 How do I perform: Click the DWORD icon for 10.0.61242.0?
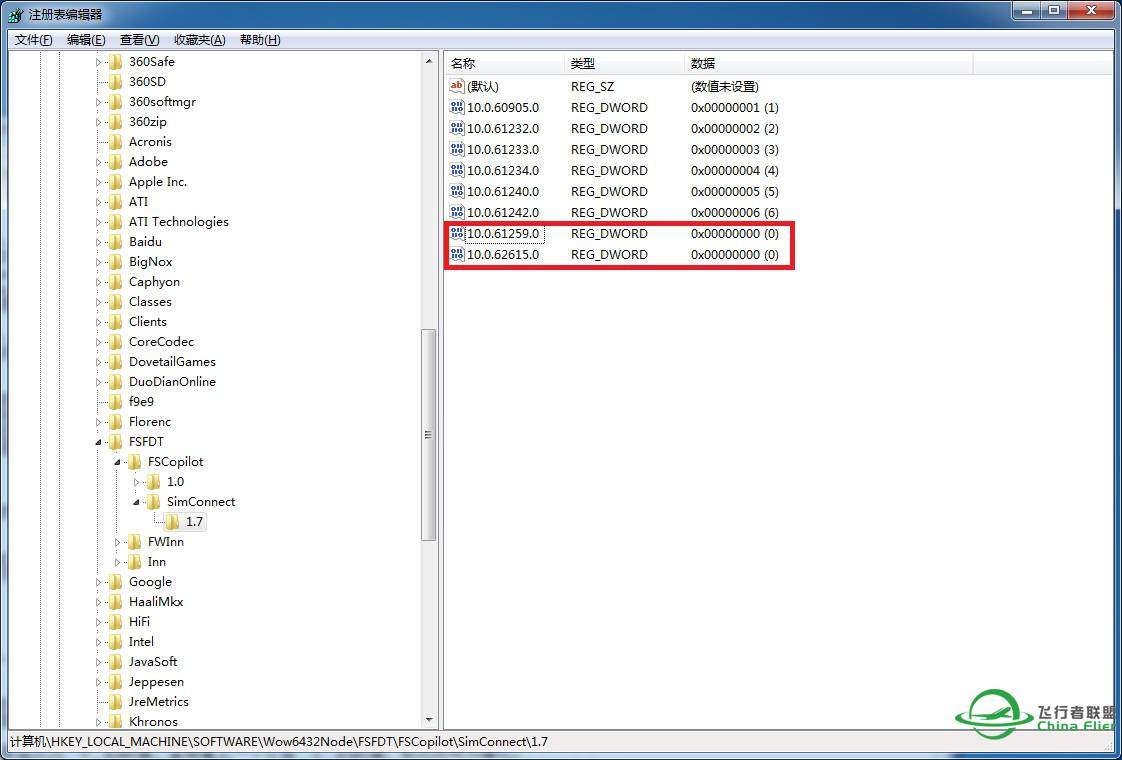[457, 213]
